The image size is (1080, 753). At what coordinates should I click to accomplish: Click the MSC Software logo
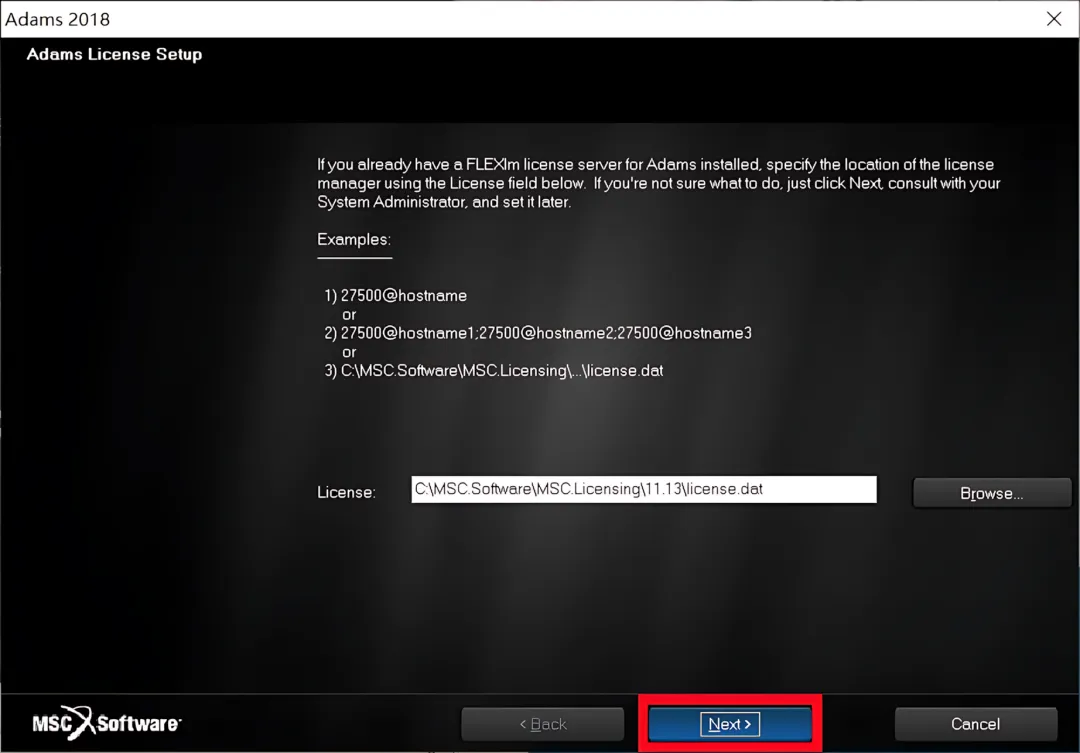coord(107,723)
